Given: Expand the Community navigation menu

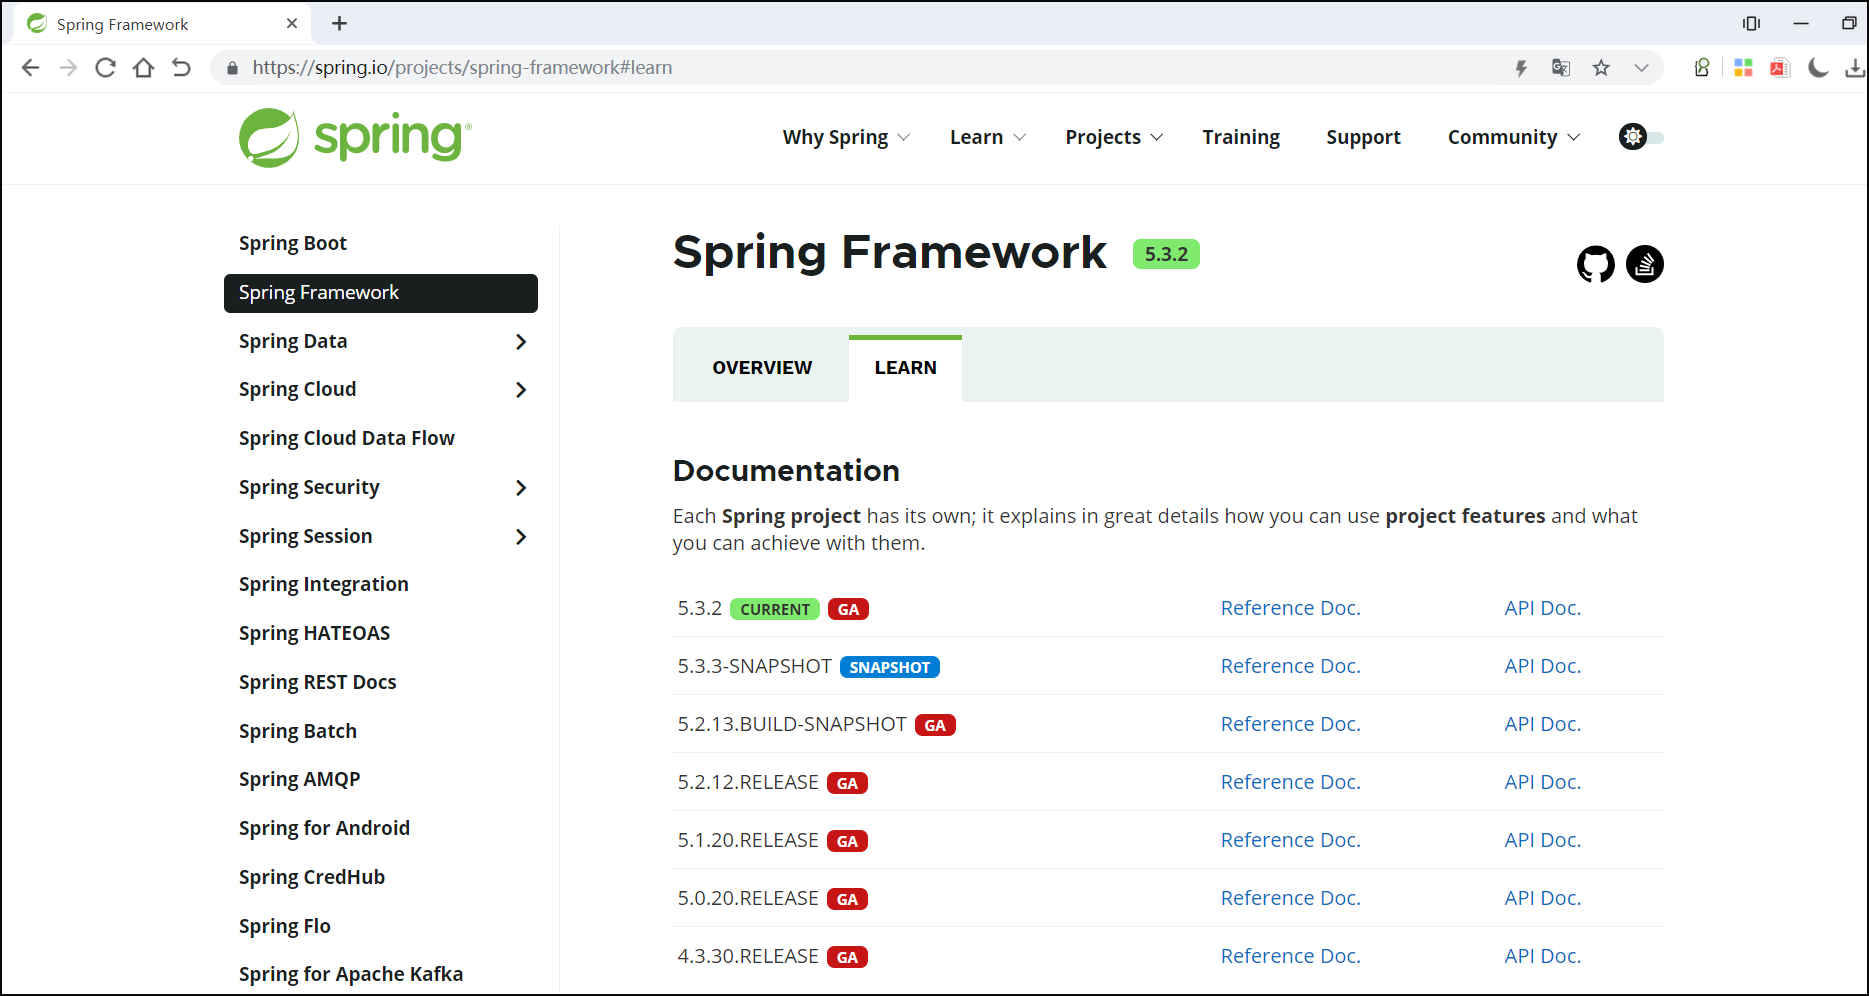Looking at the screenshot, I should [x=1514, y=137].
